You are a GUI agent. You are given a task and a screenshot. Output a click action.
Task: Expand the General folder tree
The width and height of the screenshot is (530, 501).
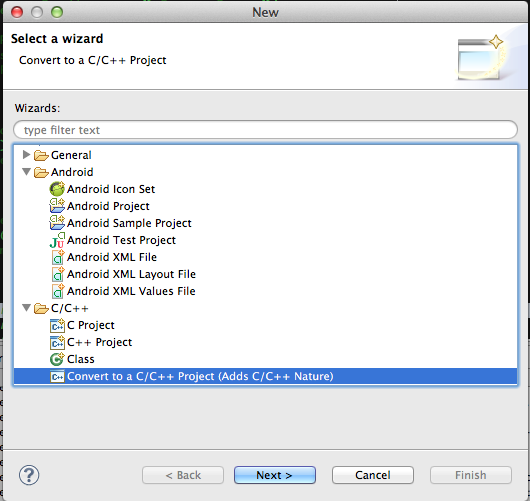[26, 154]
